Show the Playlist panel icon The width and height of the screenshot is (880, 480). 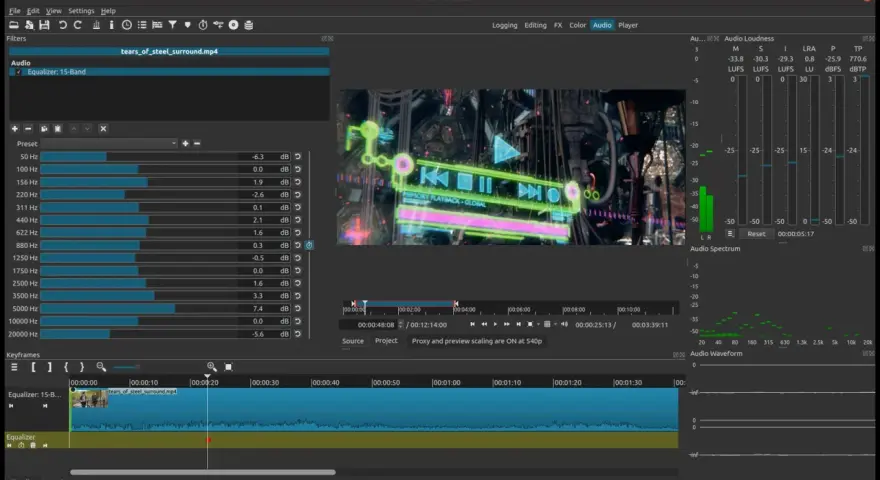pos(142,25)
